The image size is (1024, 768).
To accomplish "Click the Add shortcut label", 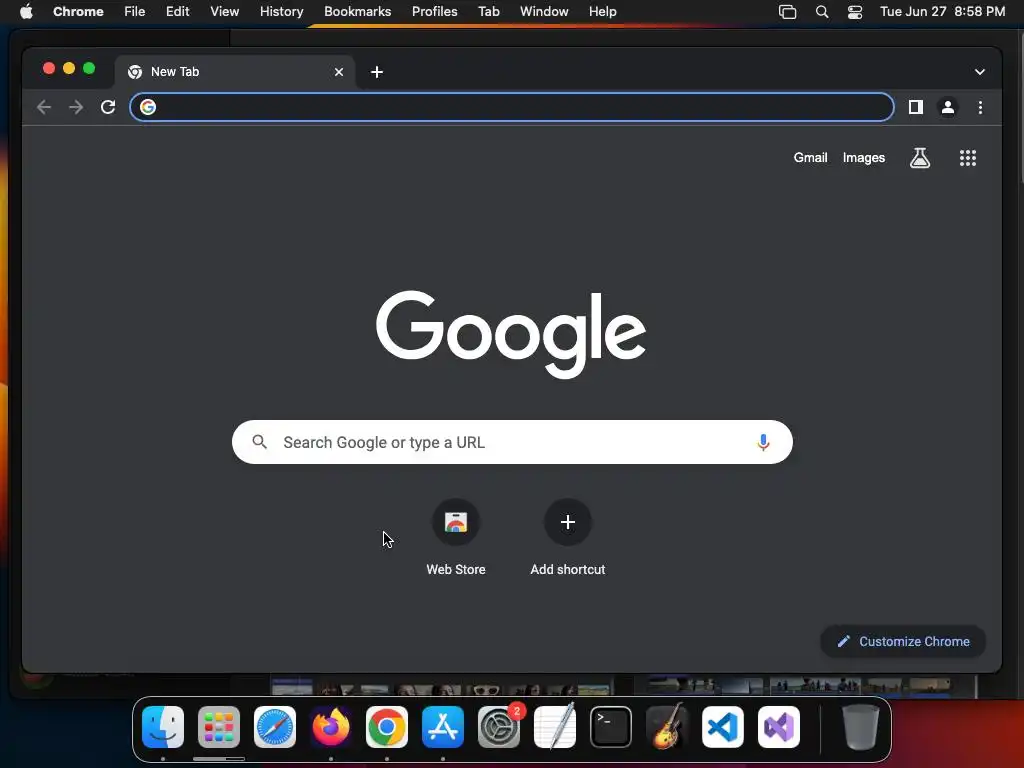I will tap(568, 569).
